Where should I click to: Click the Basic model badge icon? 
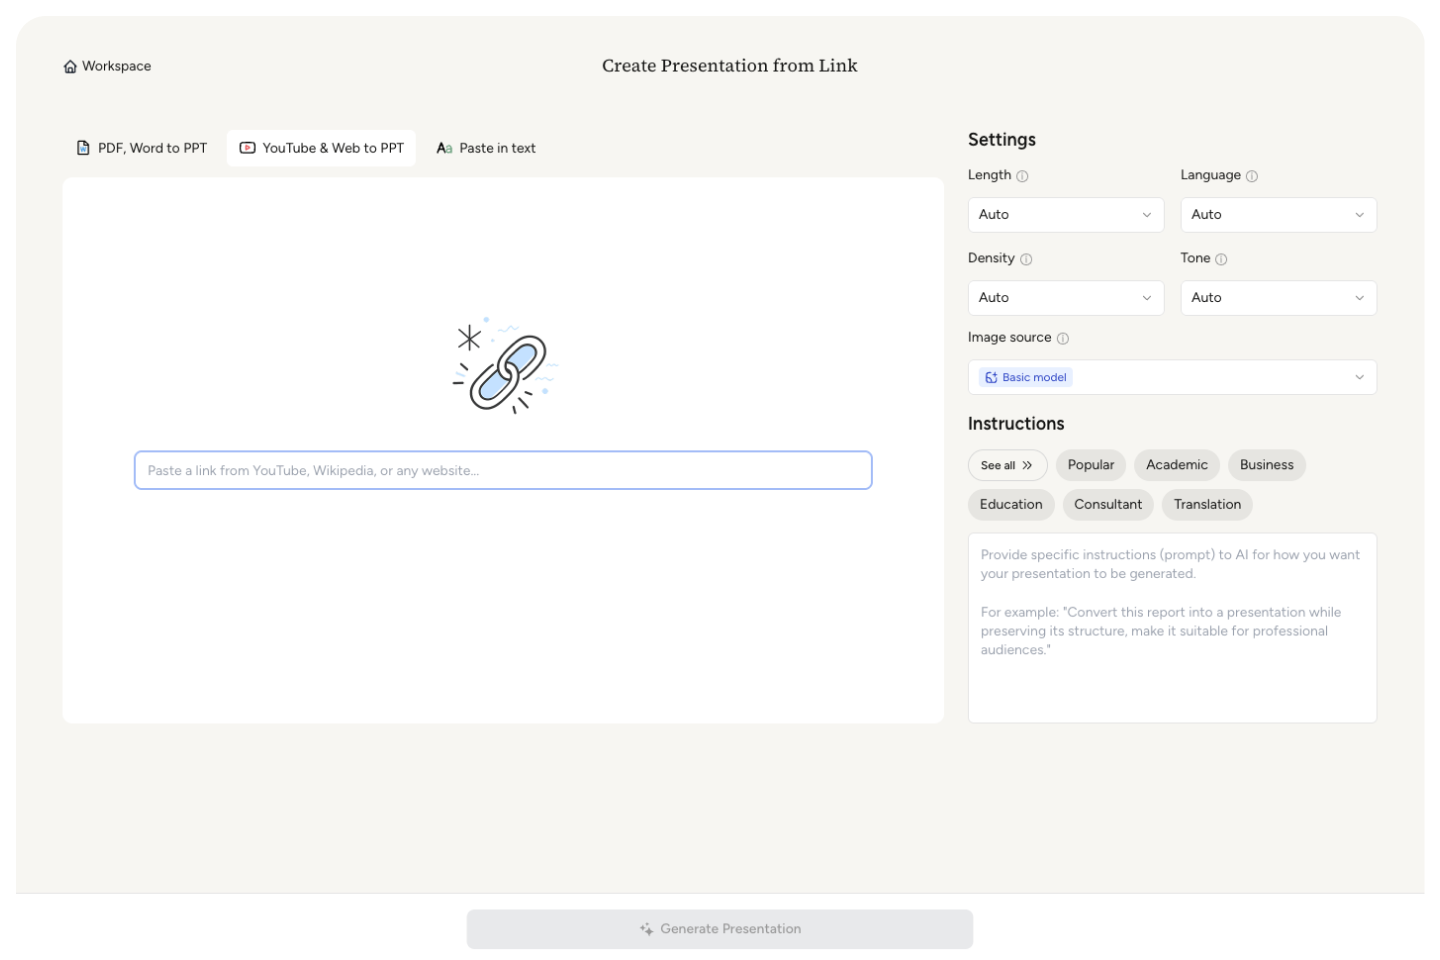991,378
